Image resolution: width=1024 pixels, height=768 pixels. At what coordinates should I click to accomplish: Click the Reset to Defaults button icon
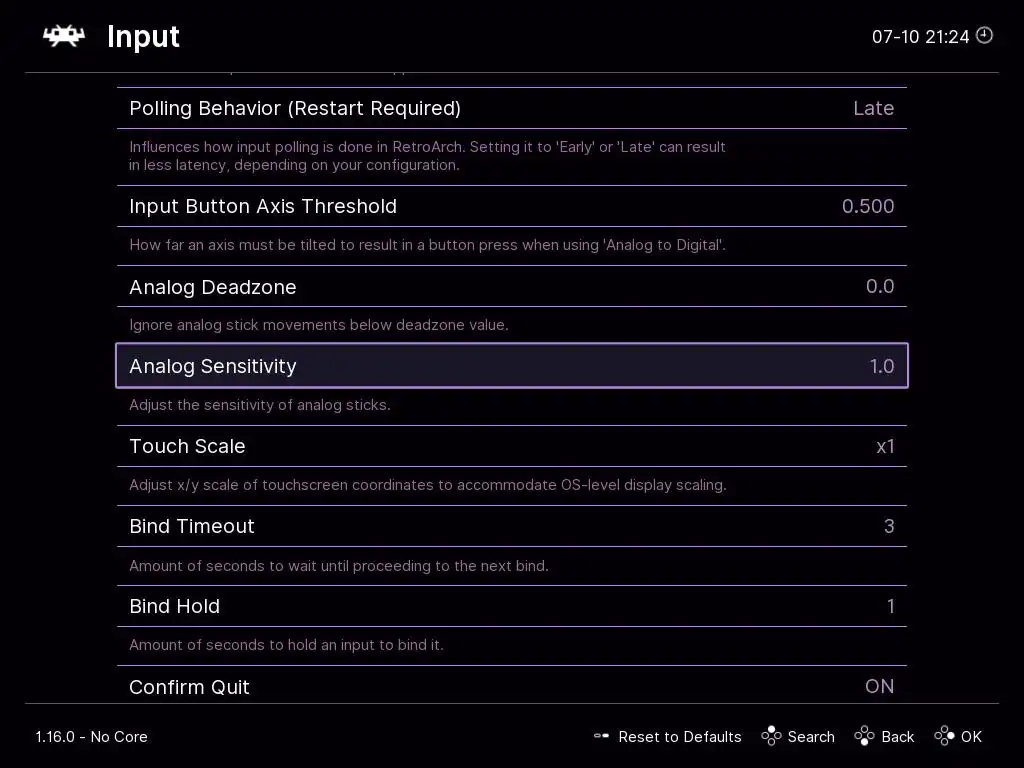pos(601,736)
